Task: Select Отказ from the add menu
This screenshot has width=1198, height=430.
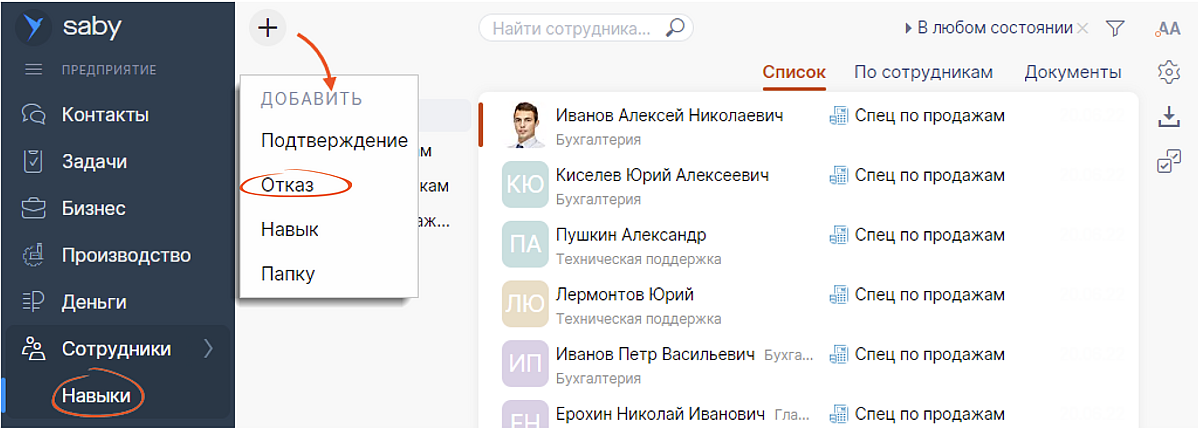Action: (287, 185)
